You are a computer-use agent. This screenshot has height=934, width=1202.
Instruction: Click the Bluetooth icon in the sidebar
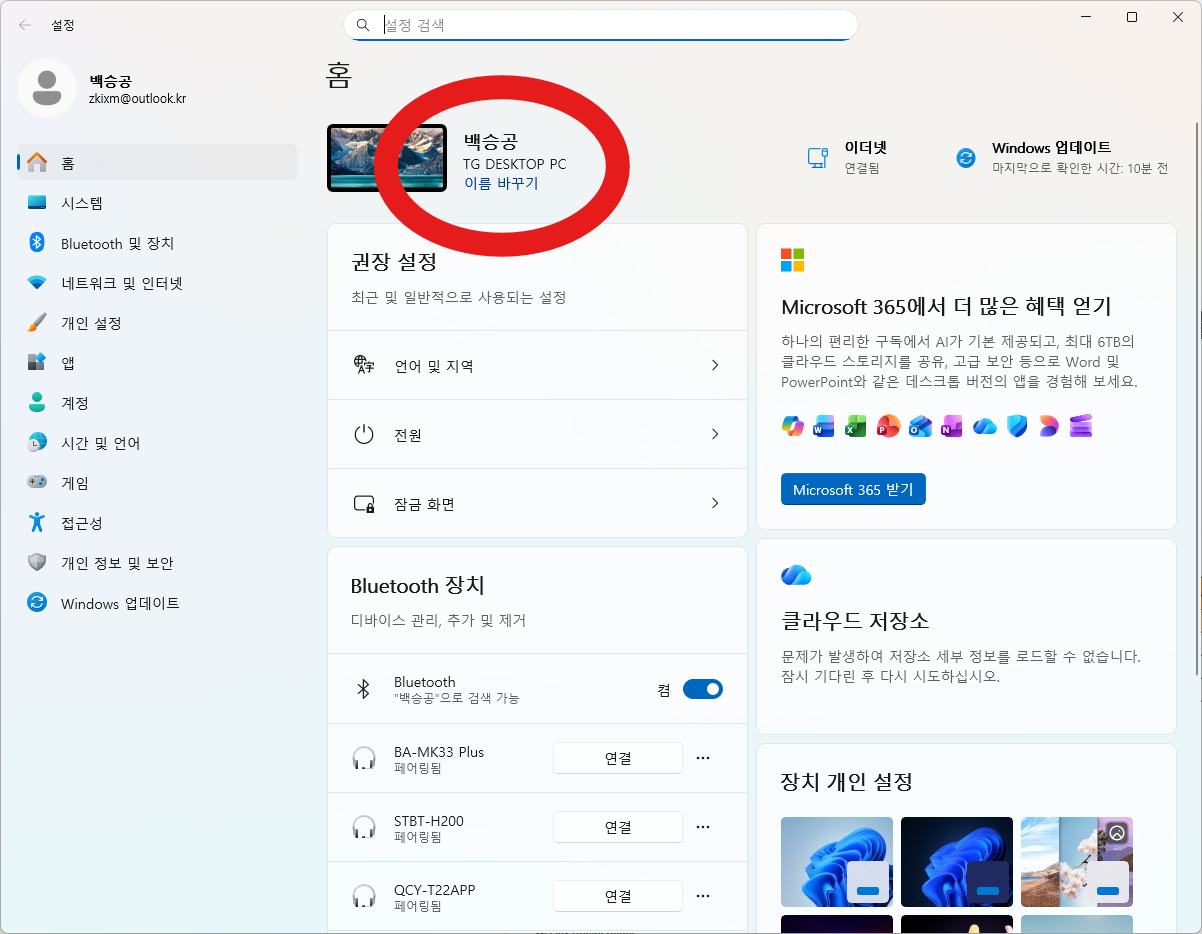point(37,243)
